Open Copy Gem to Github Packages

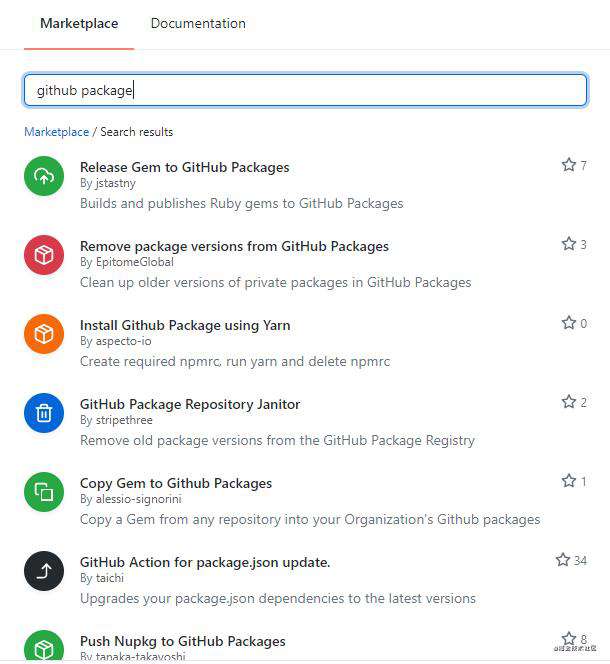(x=176, y=483)
